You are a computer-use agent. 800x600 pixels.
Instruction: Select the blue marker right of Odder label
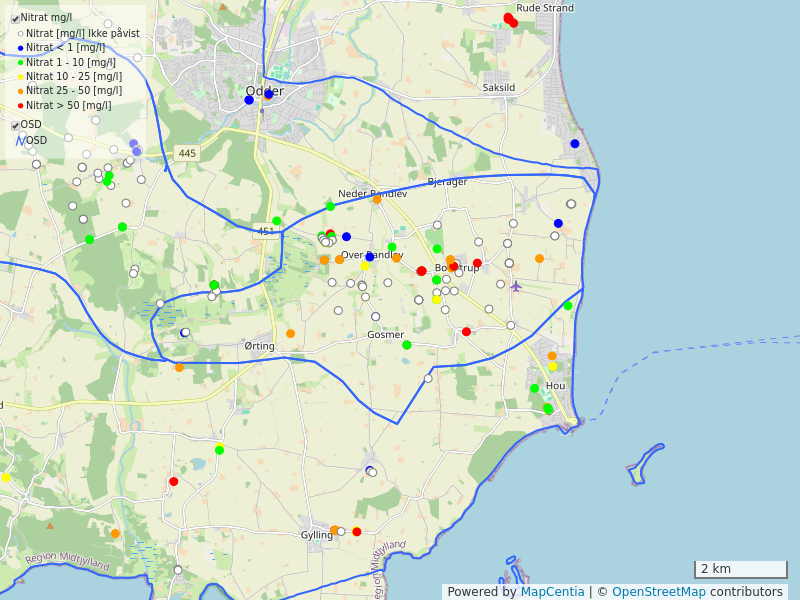click(268, 94)
